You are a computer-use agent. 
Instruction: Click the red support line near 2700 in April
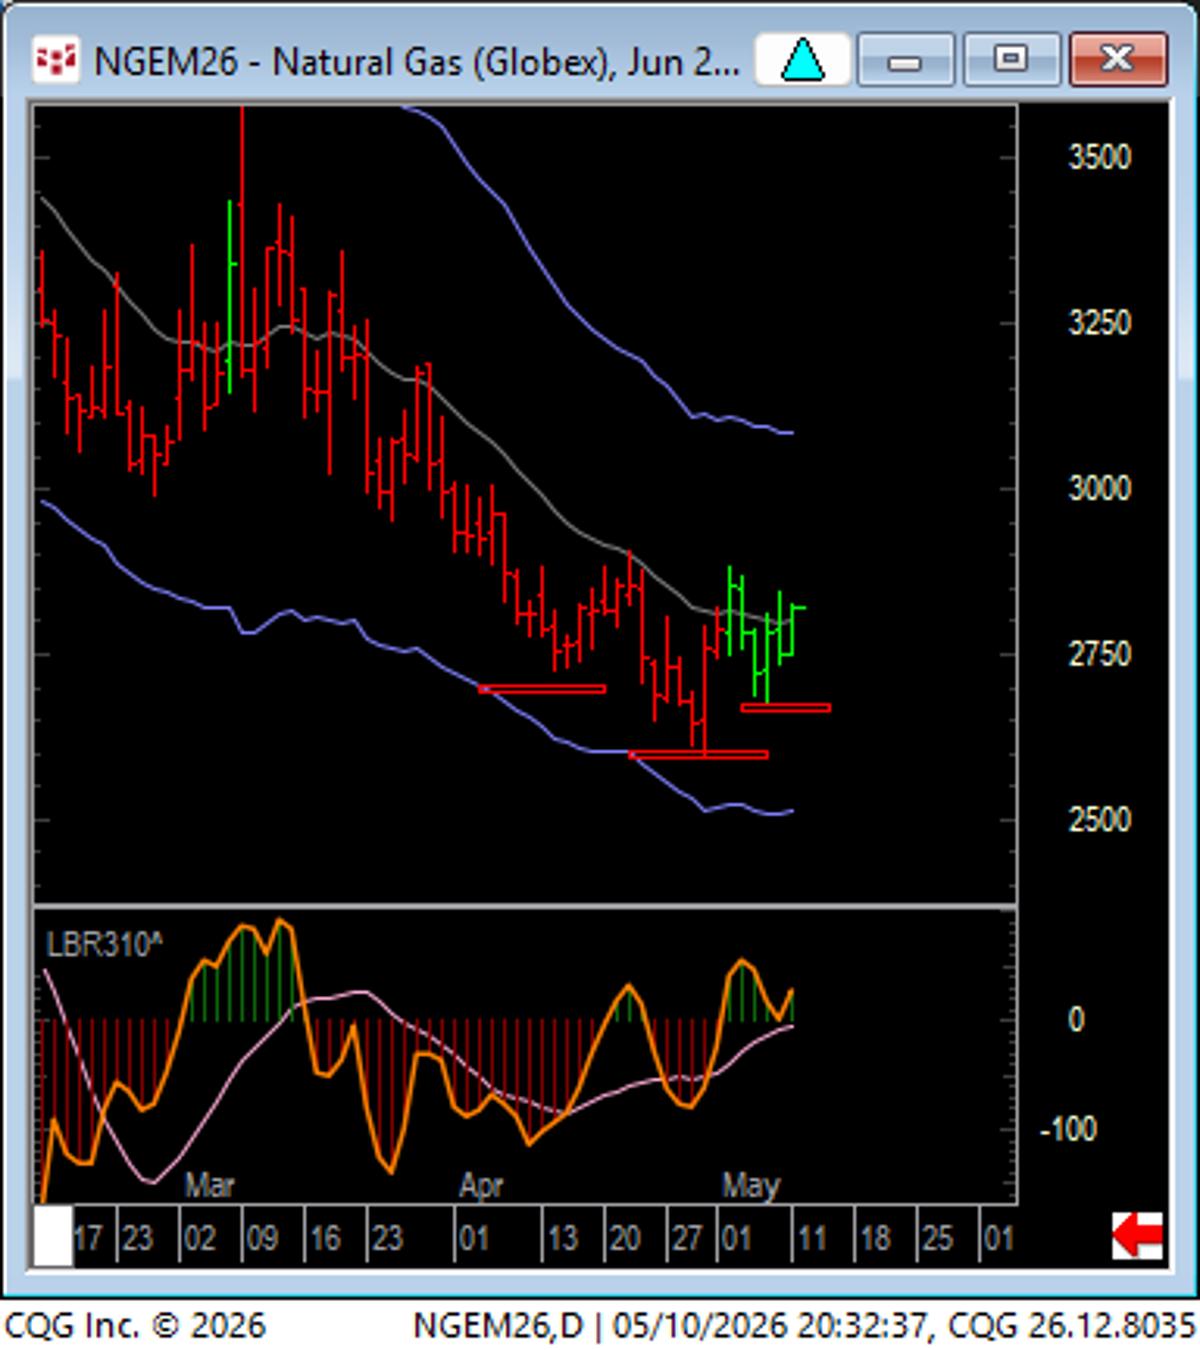pyautogui.click(x=542, y=688)
